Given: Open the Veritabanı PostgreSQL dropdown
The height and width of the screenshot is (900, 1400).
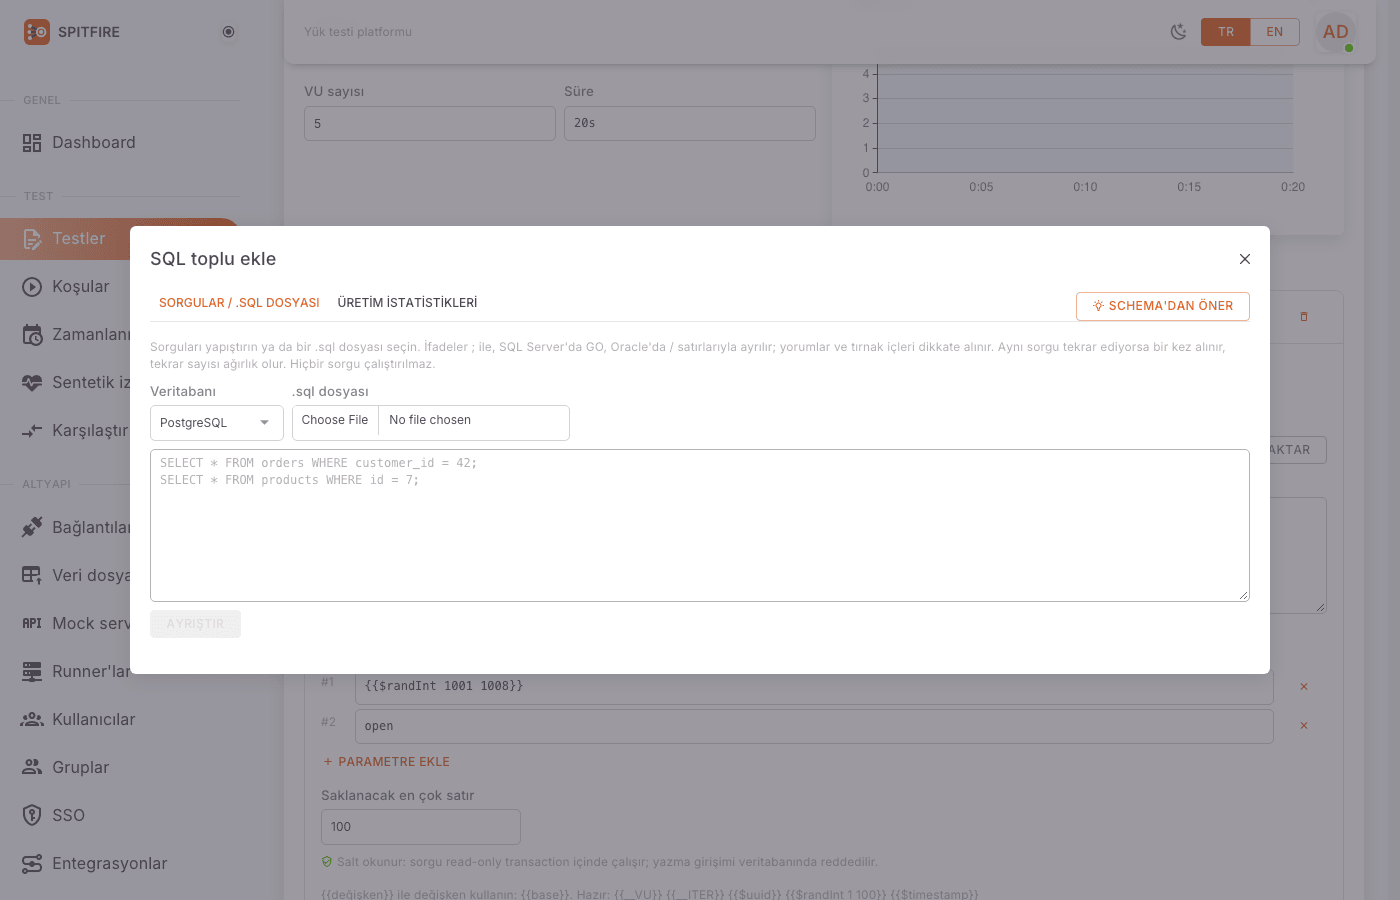Looking at the screenshot, I should tap(217, 423).
